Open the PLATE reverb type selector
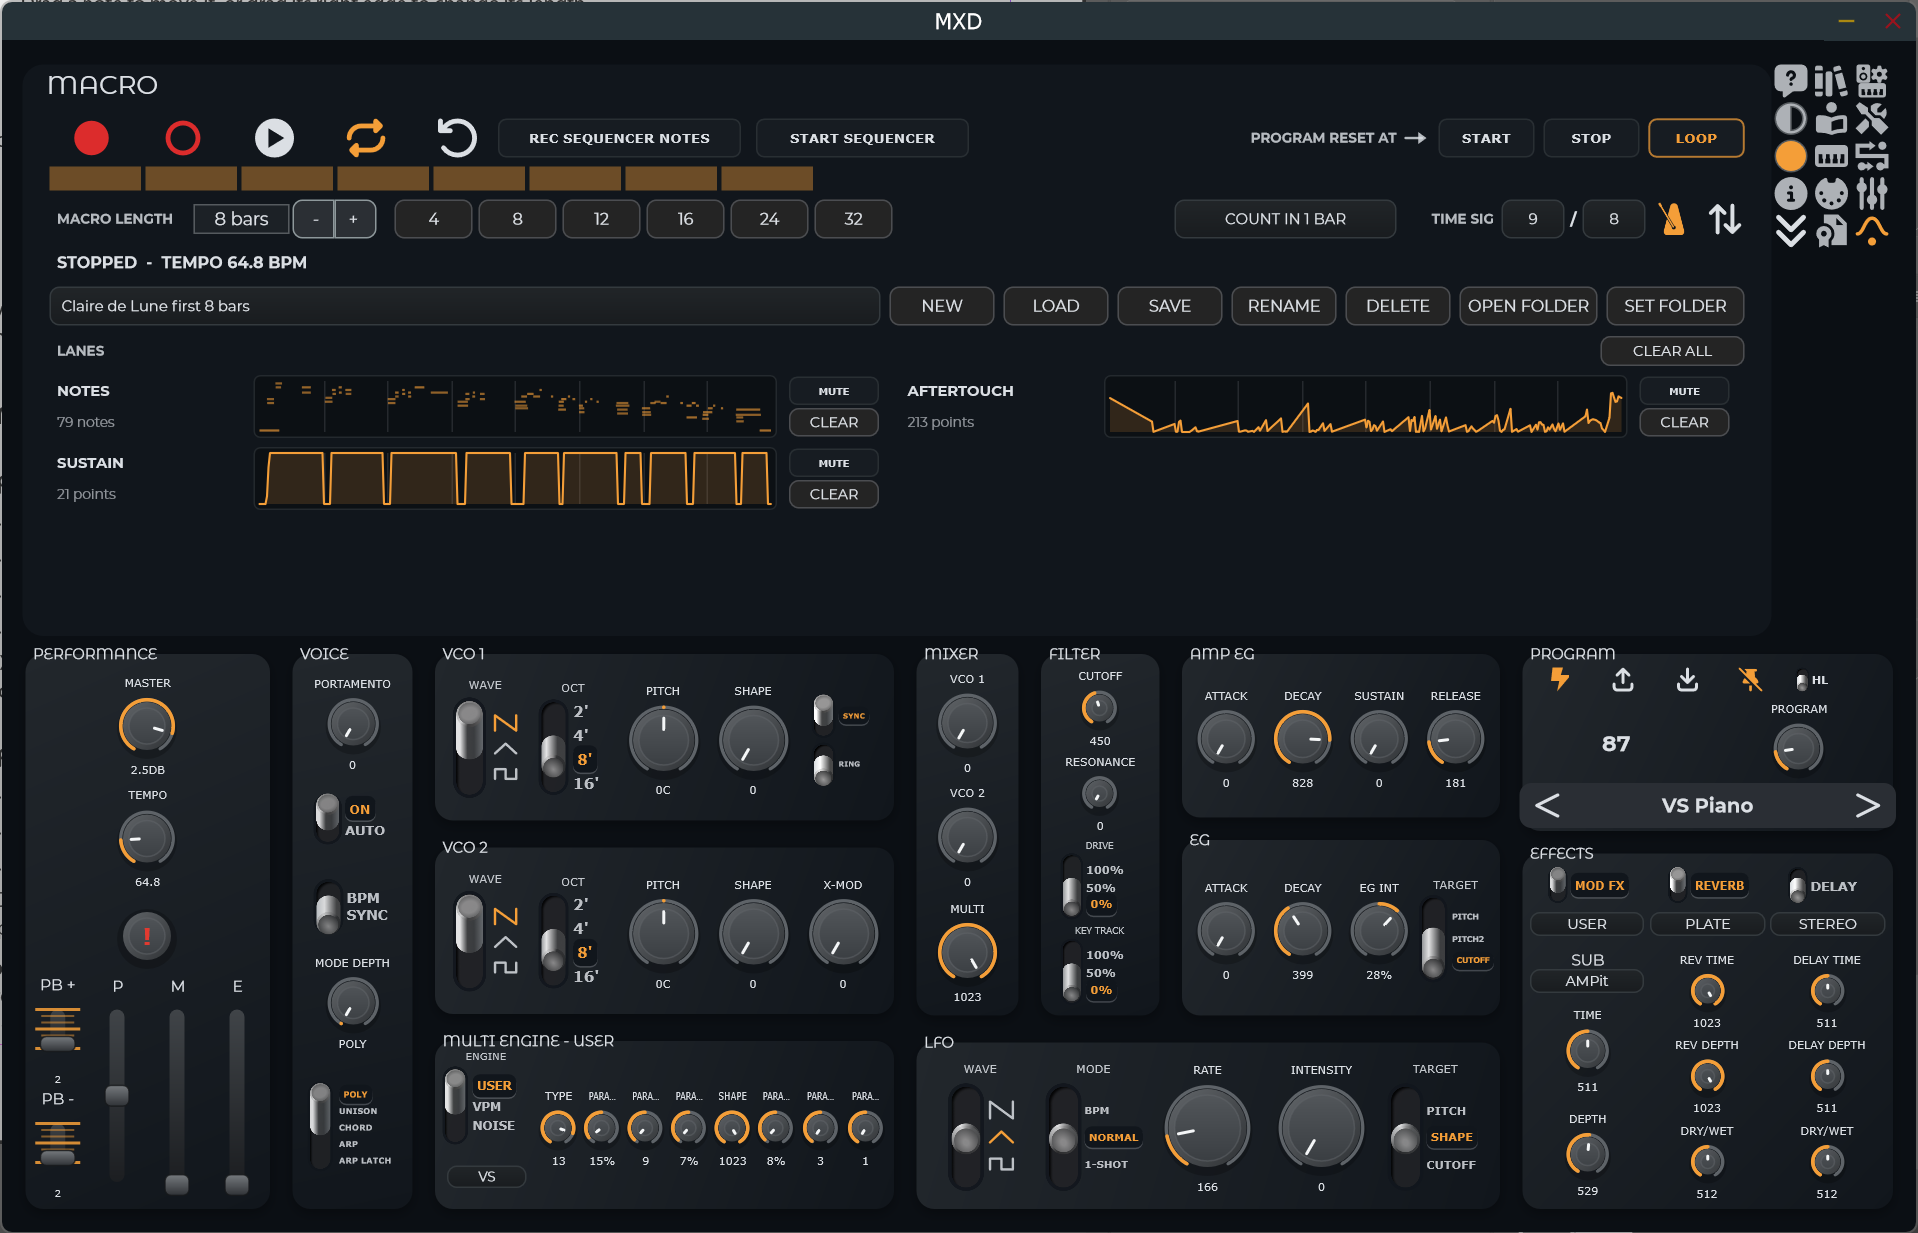 1707,924
